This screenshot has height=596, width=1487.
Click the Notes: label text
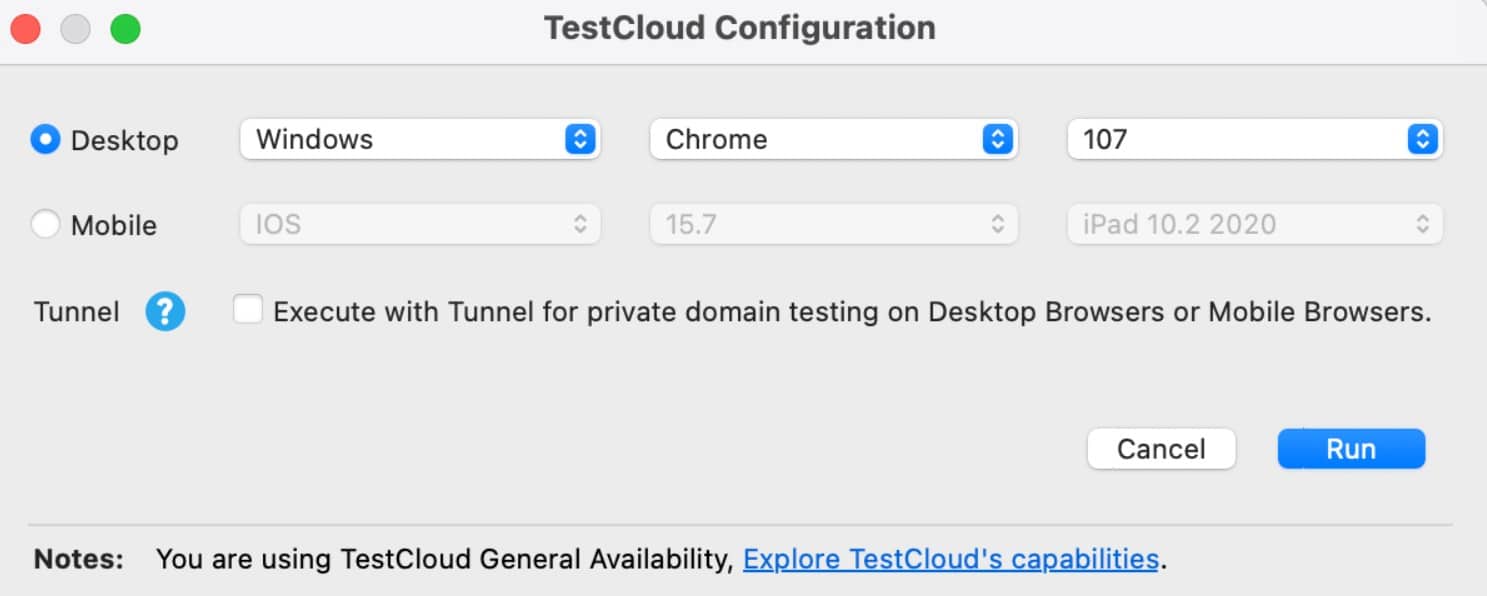79,558
